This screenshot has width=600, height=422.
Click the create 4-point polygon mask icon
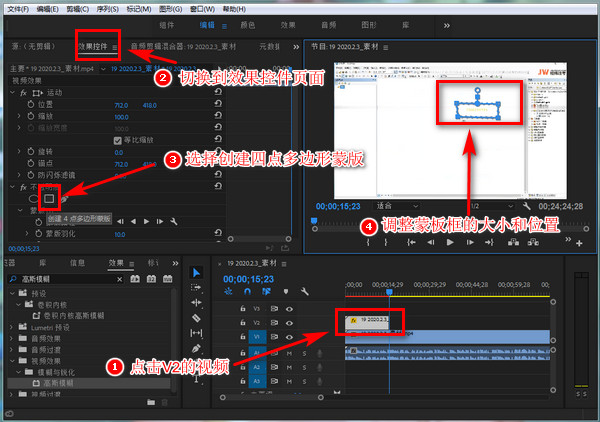49,199
